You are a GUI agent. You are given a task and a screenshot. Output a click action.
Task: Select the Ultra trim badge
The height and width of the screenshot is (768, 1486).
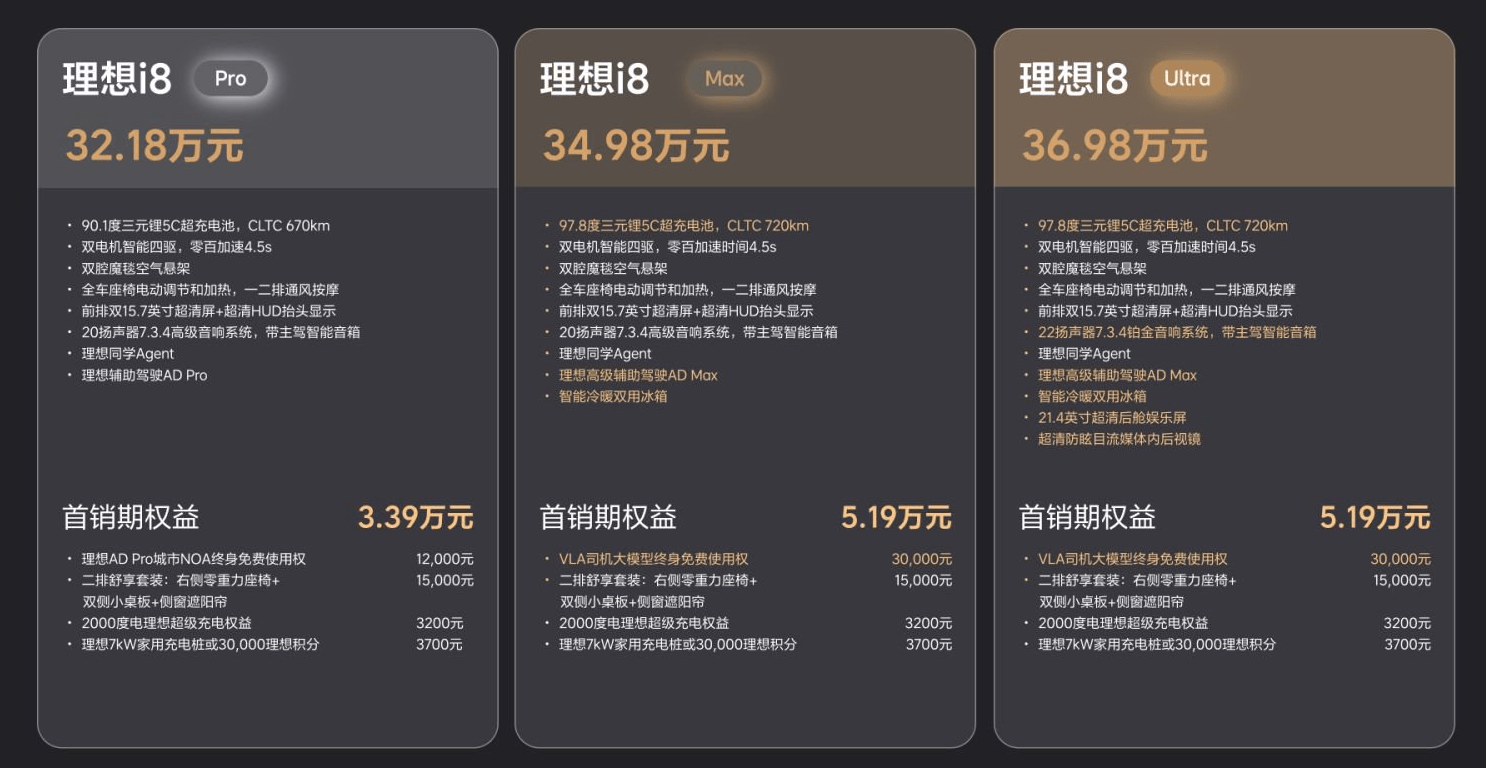(1187, 79)
